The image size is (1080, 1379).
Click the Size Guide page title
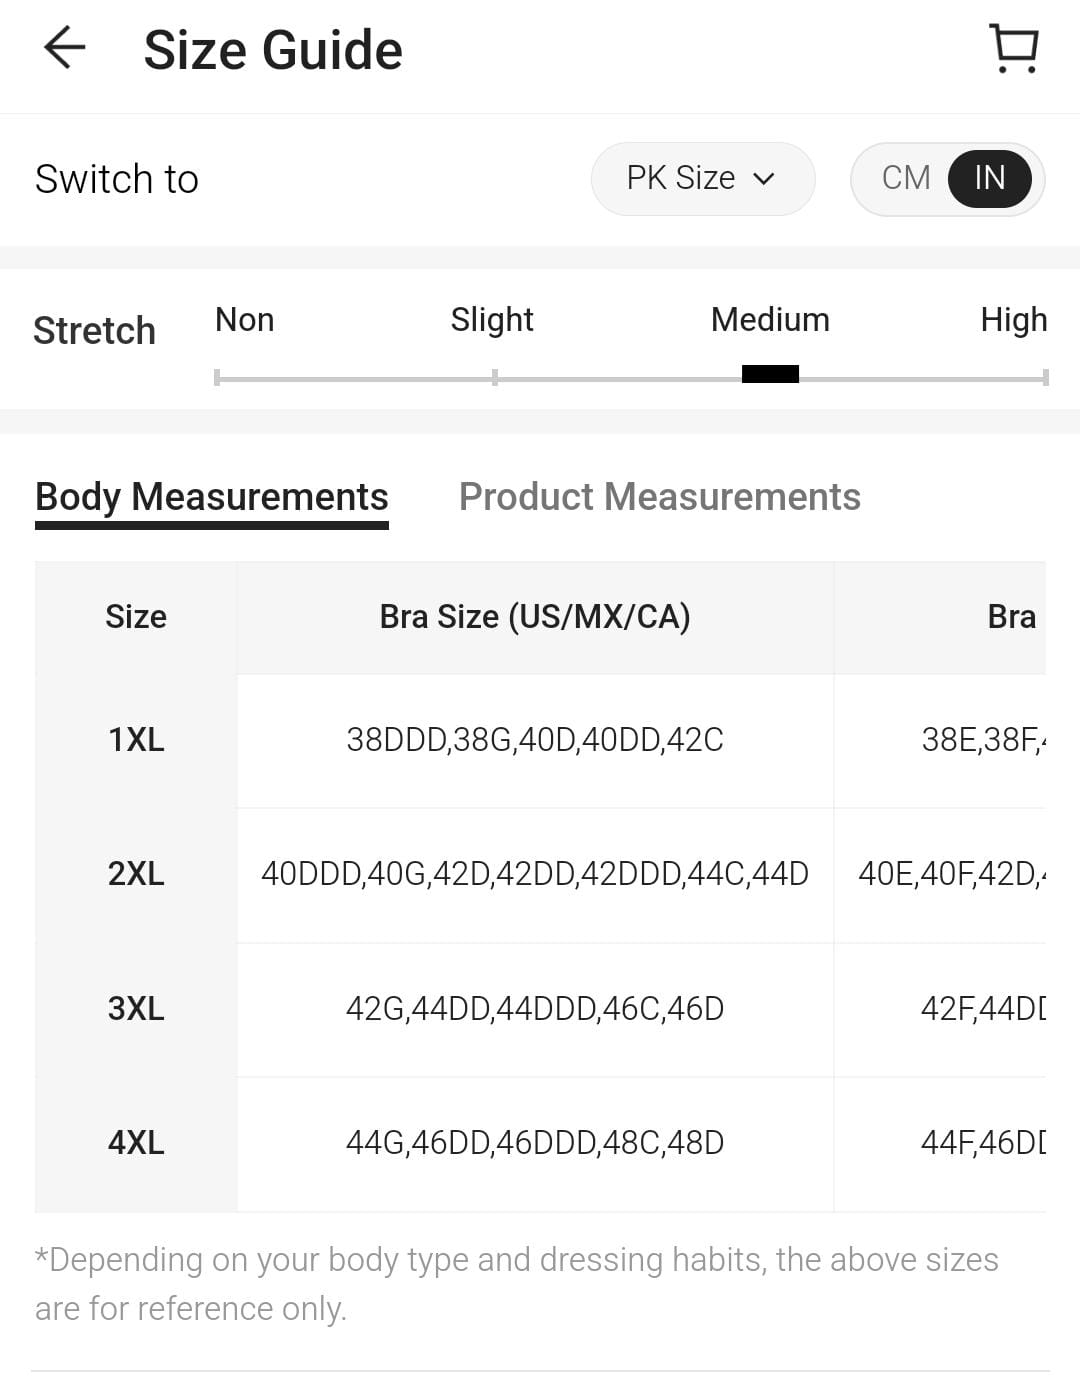[x=273, y=50]
